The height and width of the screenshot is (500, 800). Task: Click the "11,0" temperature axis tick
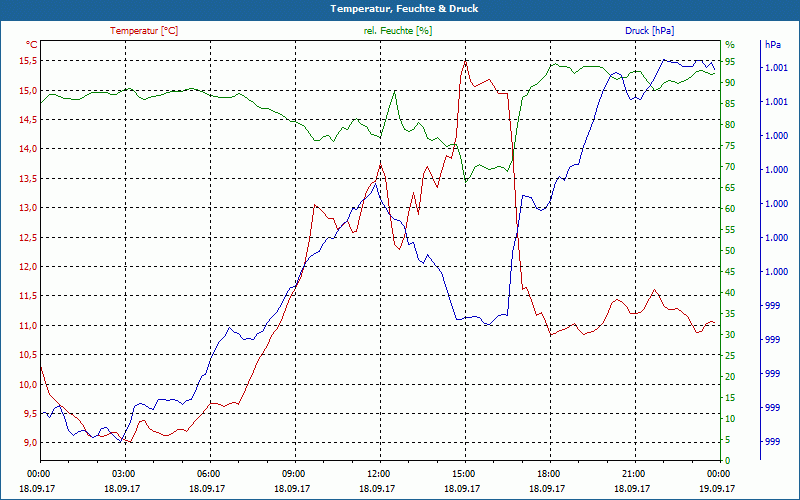pos(28,325)
